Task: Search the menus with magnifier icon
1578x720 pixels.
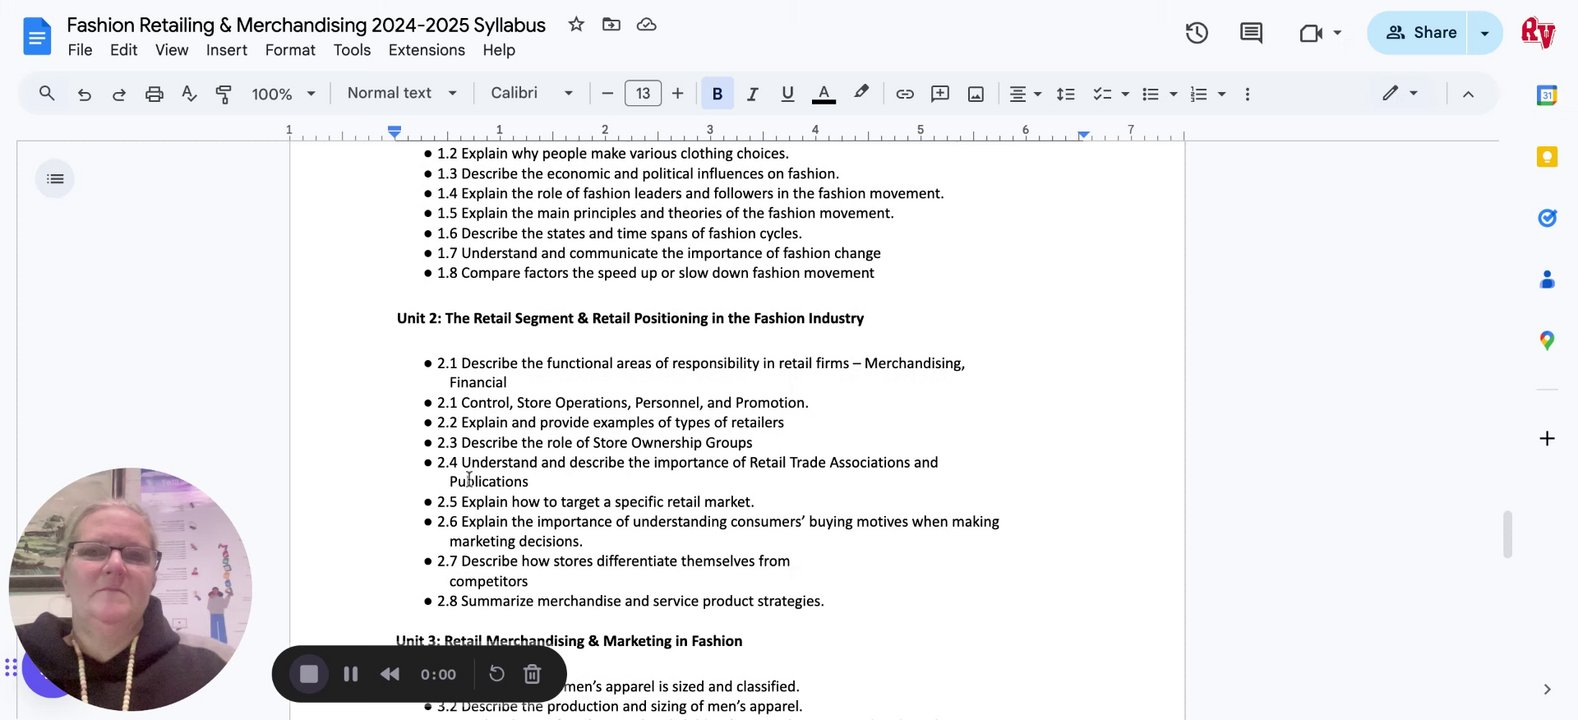Action: point(47,93)
